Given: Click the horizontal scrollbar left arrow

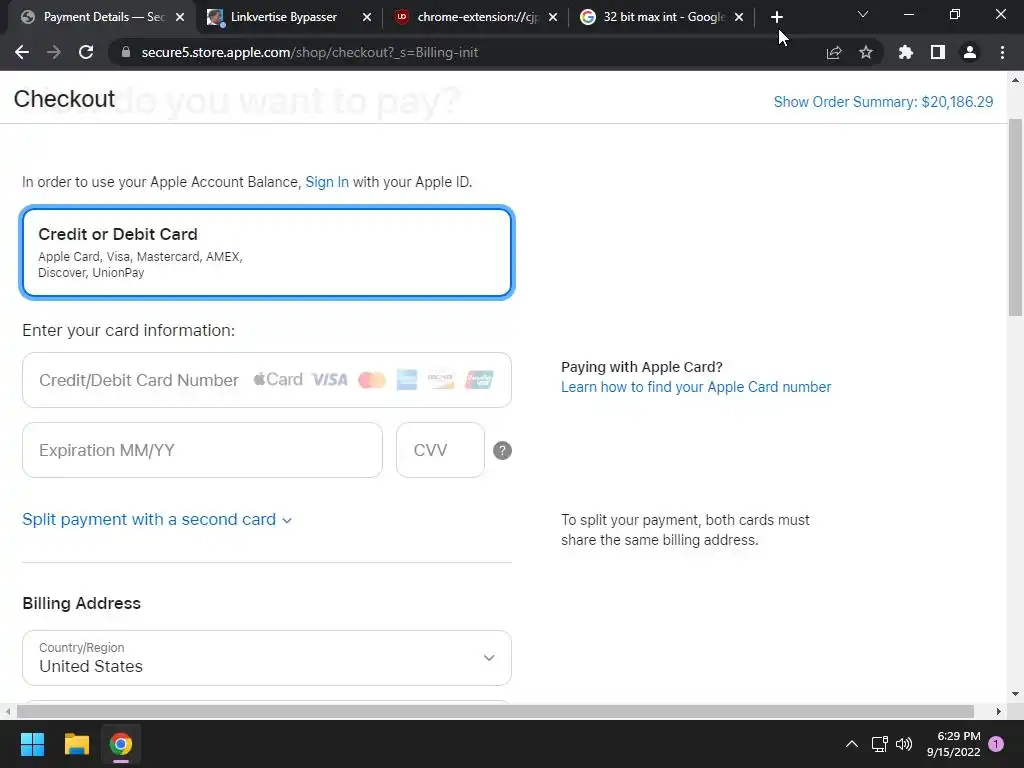Looking at the screenshot, I should click(x=7, y=711).
